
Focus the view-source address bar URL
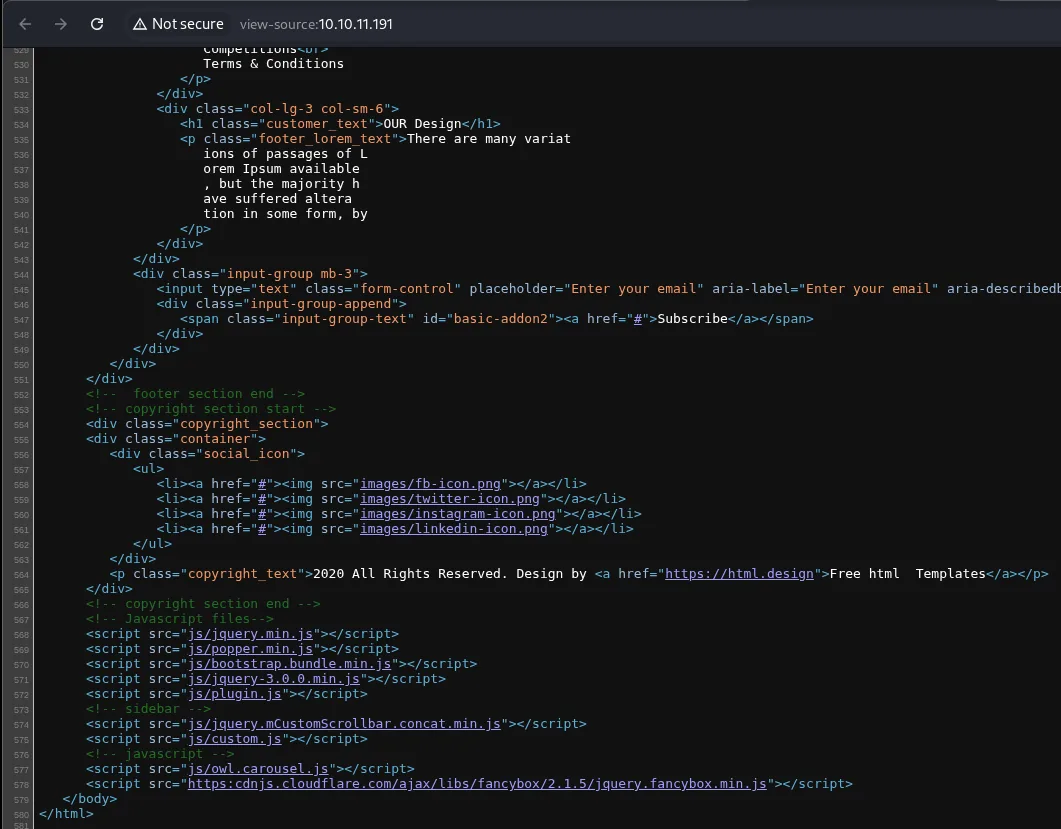coord(316,24)
